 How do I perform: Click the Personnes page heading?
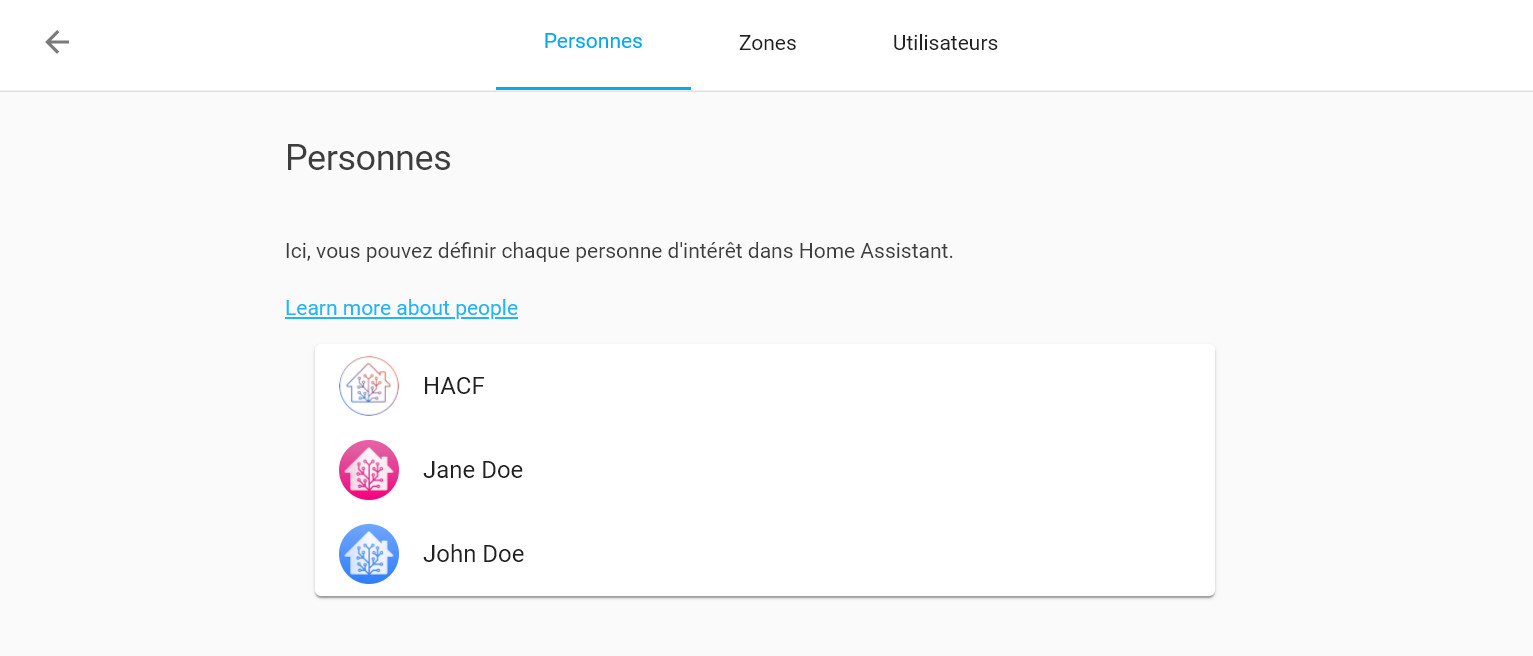[x=368, y=158]
